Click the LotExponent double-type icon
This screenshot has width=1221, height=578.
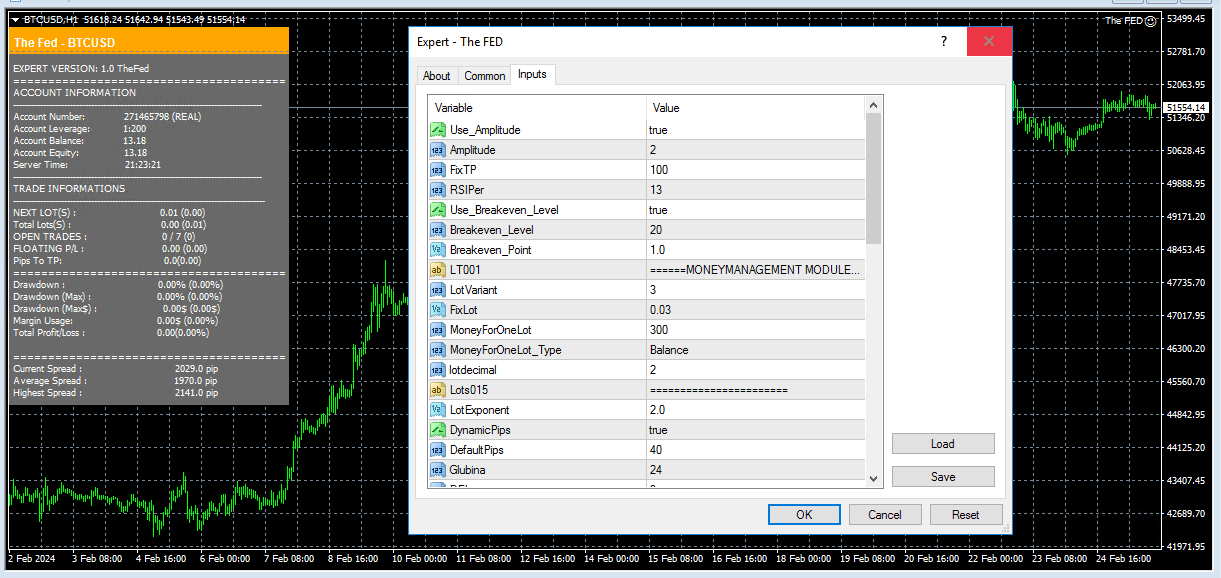coord(437,410)
